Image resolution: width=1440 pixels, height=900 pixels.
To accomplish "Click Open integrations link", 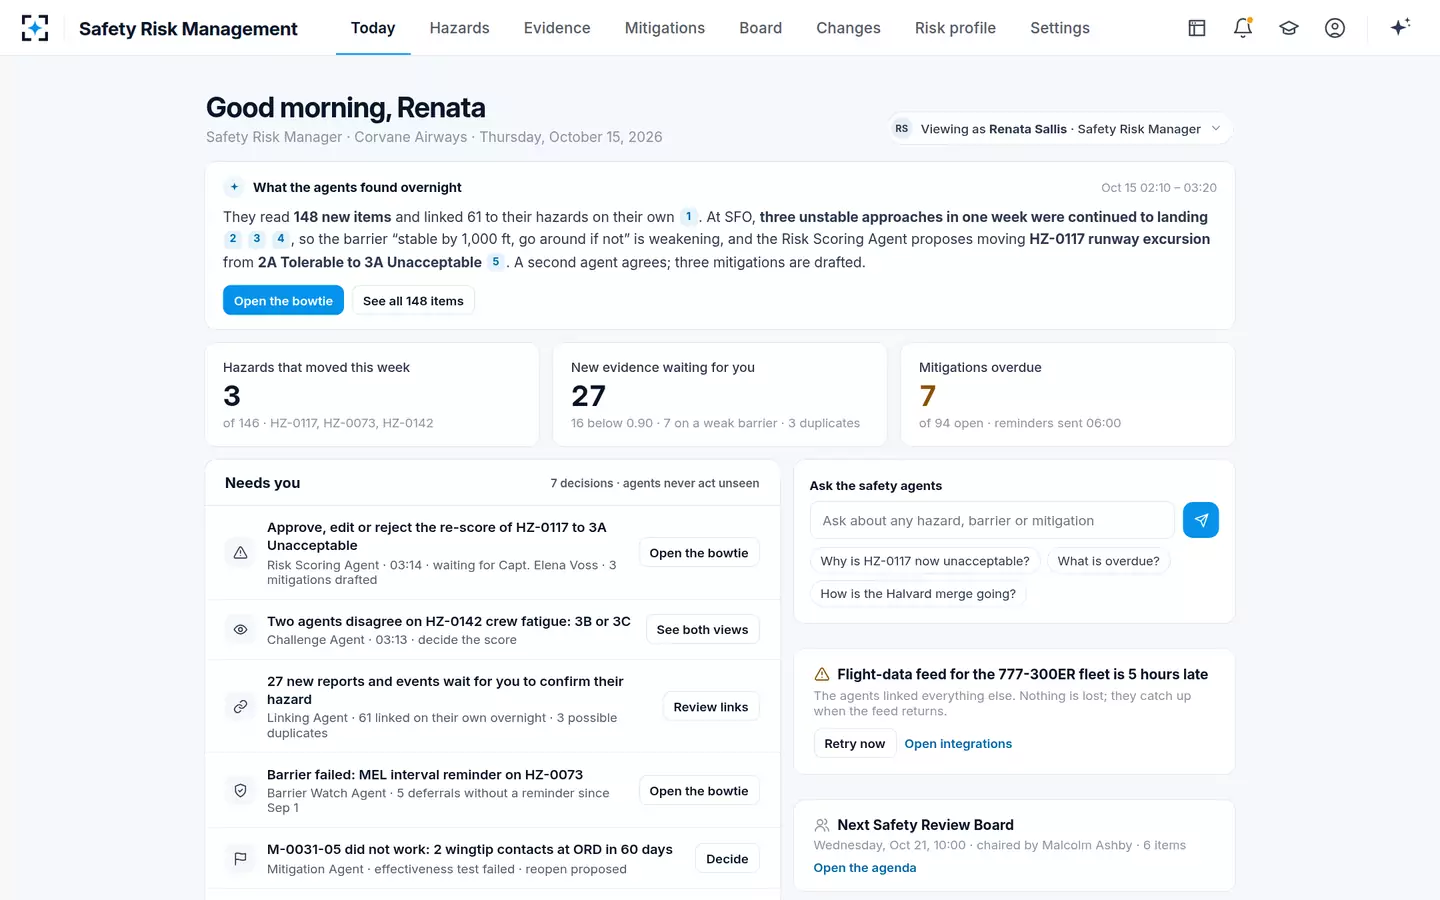I will point(958,744).
